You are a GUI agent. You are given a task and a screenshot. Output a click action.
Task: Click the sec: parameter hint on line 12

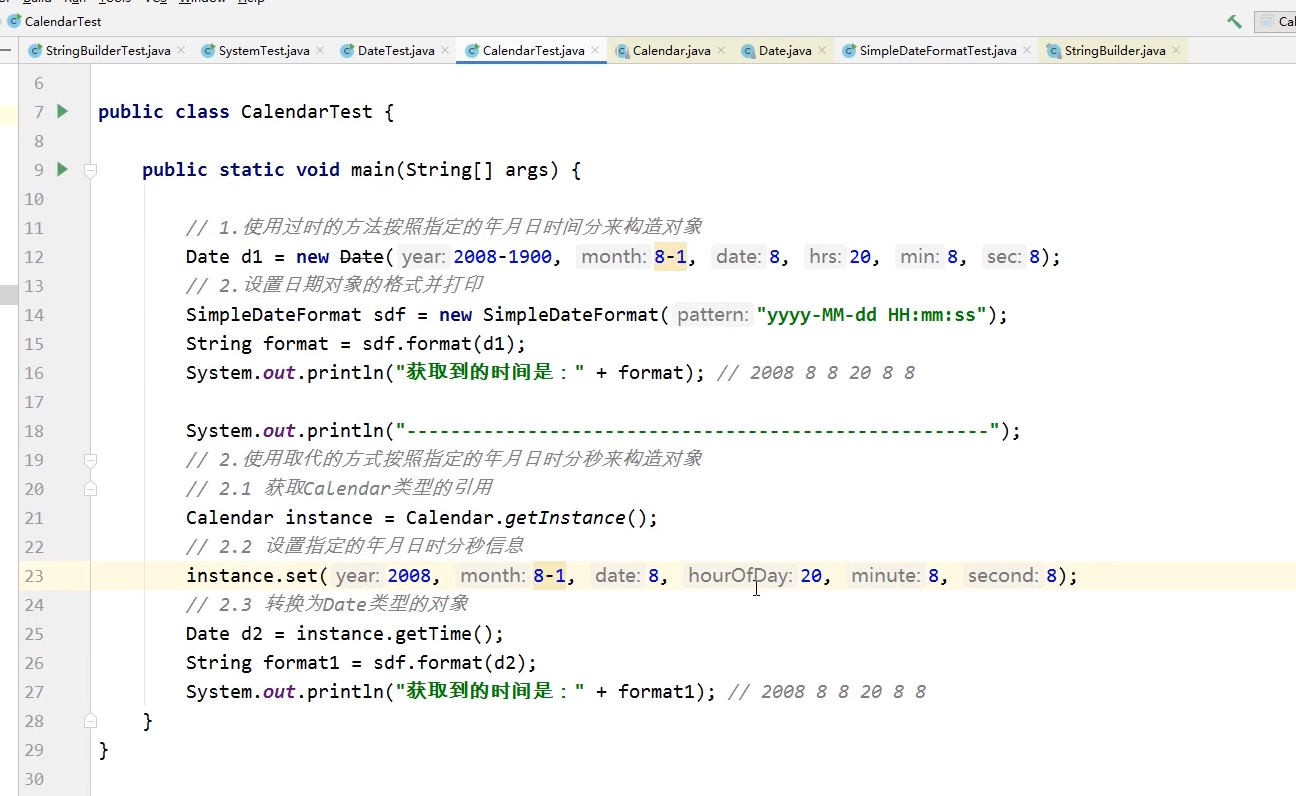pyautogui.click(x=1004, y=257)
